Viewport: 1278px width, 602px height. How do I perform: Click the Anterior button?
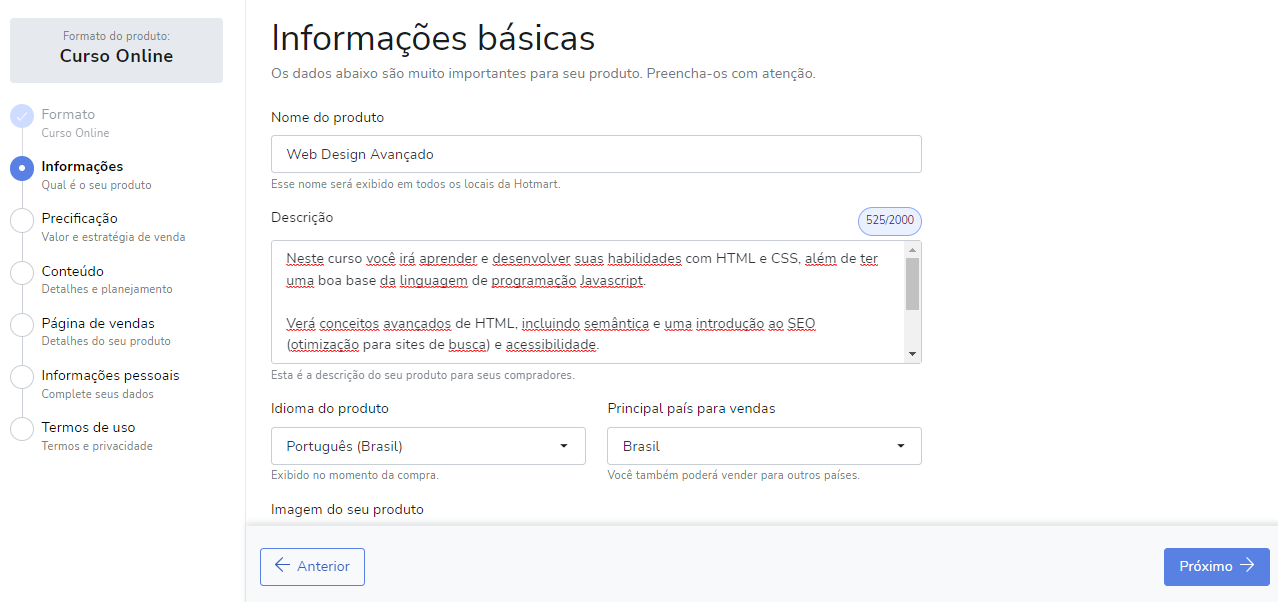[x=312, y=567]
